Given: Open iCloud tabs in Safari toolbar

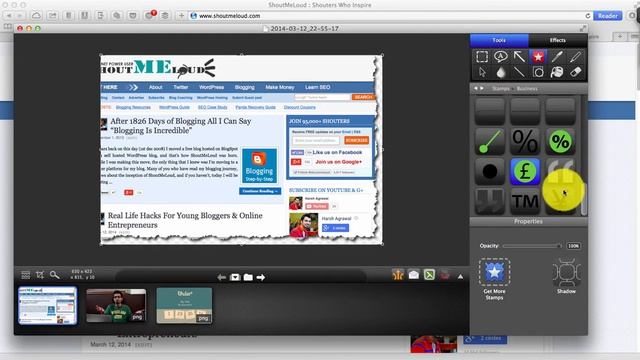Looking at the screenshot, I should click(x=36, y=16).
